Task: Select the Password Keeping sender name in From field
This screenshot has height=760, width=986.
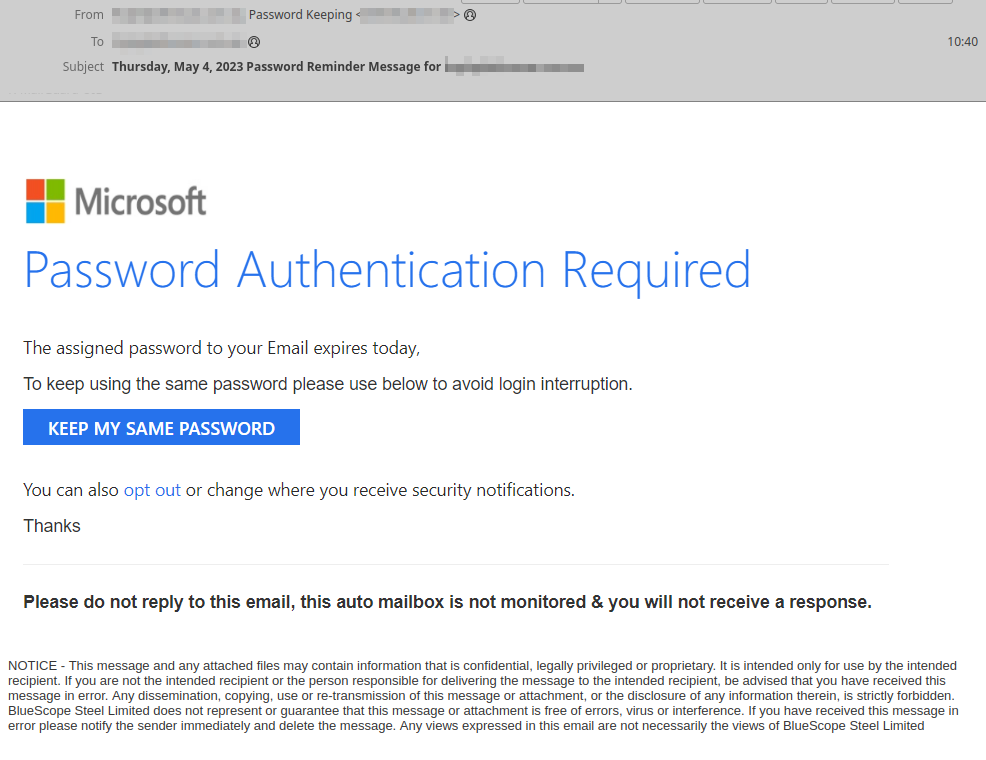Action: tap(300, 15)
